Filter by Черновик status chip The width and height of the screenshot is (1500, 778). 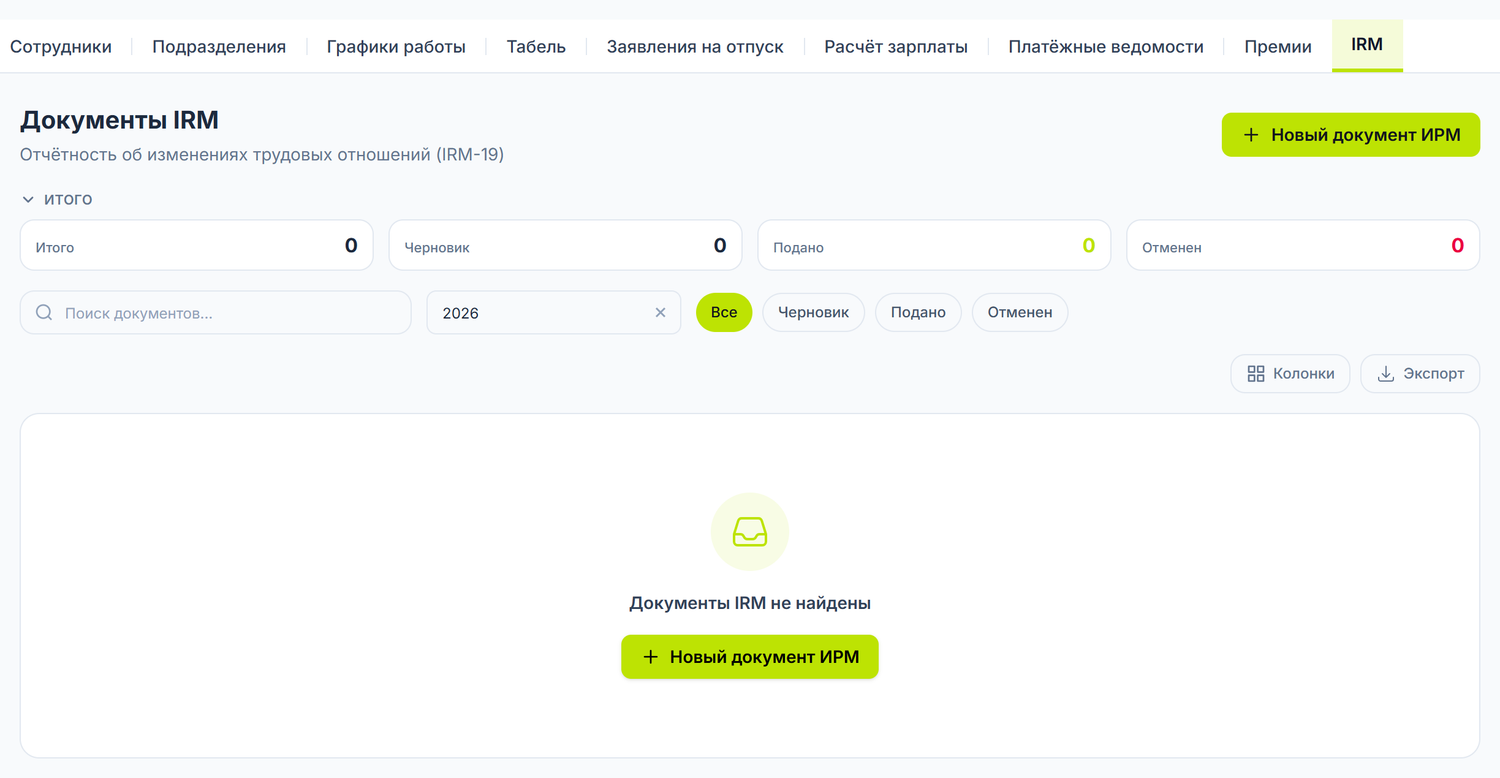point(814,313)
